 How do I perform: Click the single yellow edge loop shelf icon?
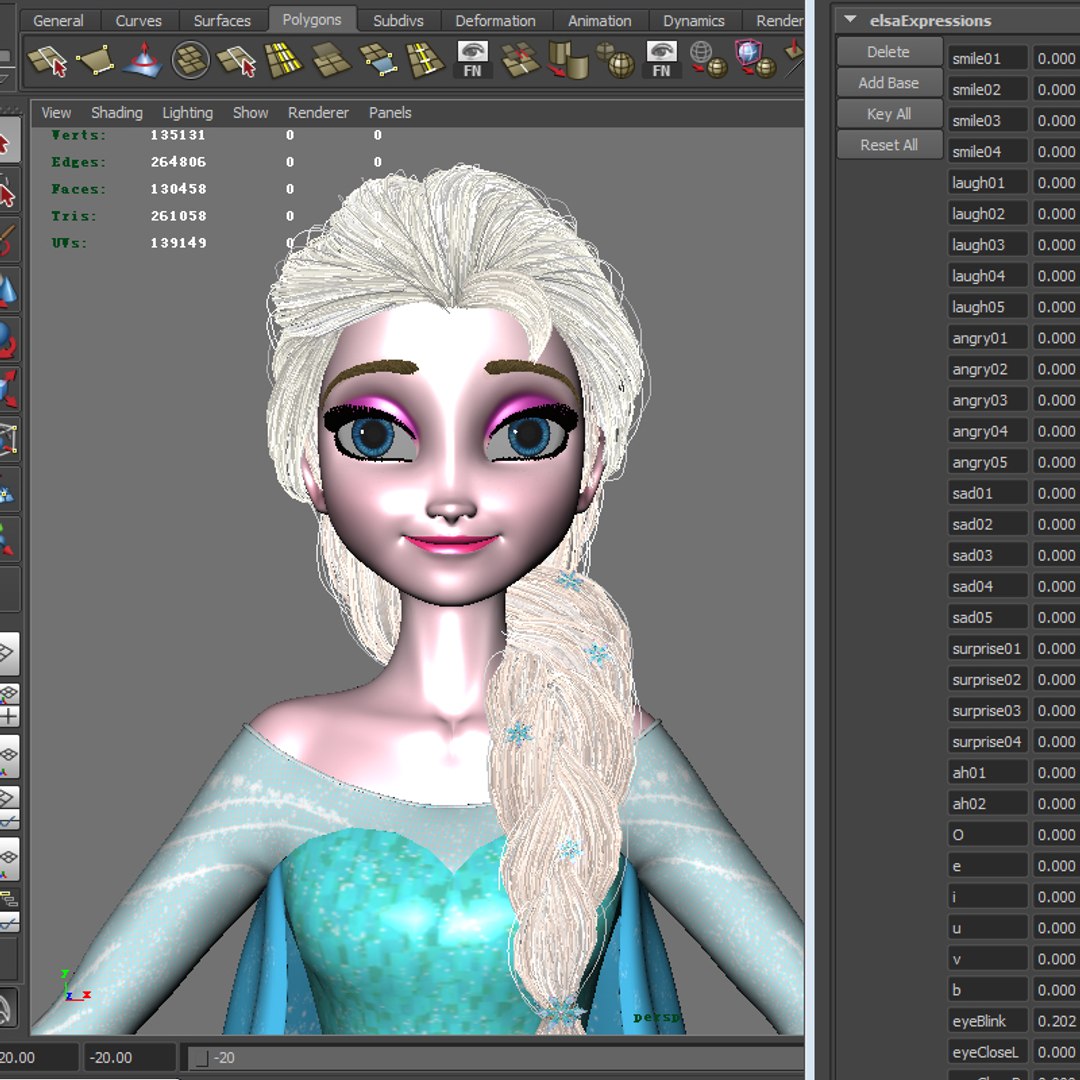pyautogui.click(x=425, y=60)
